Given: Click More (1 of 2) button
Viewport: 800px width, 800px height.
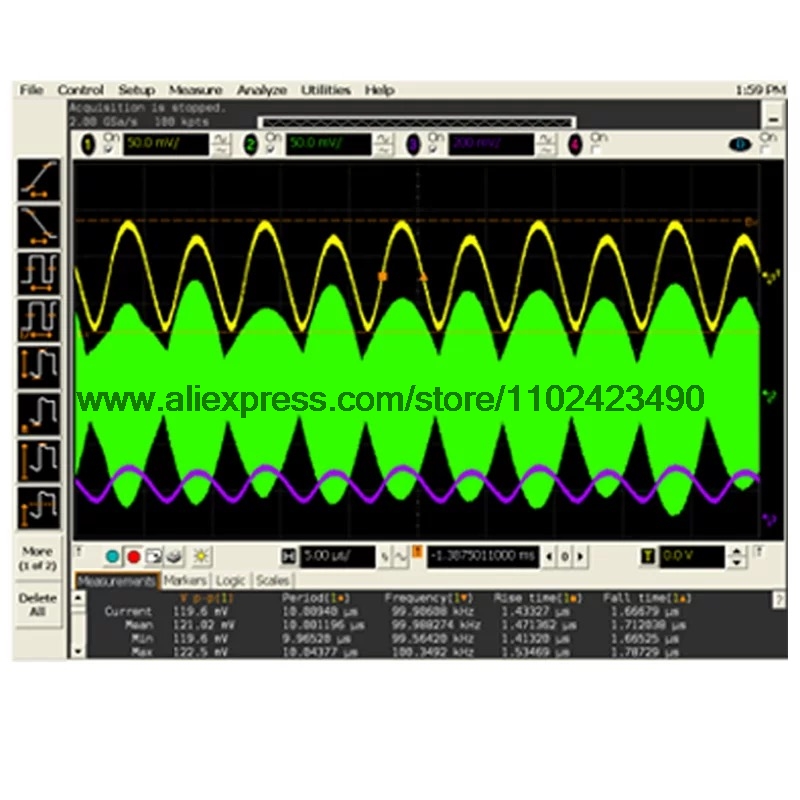Looking at the screenshot, I should pyautogui.click(x=38, y=558).
